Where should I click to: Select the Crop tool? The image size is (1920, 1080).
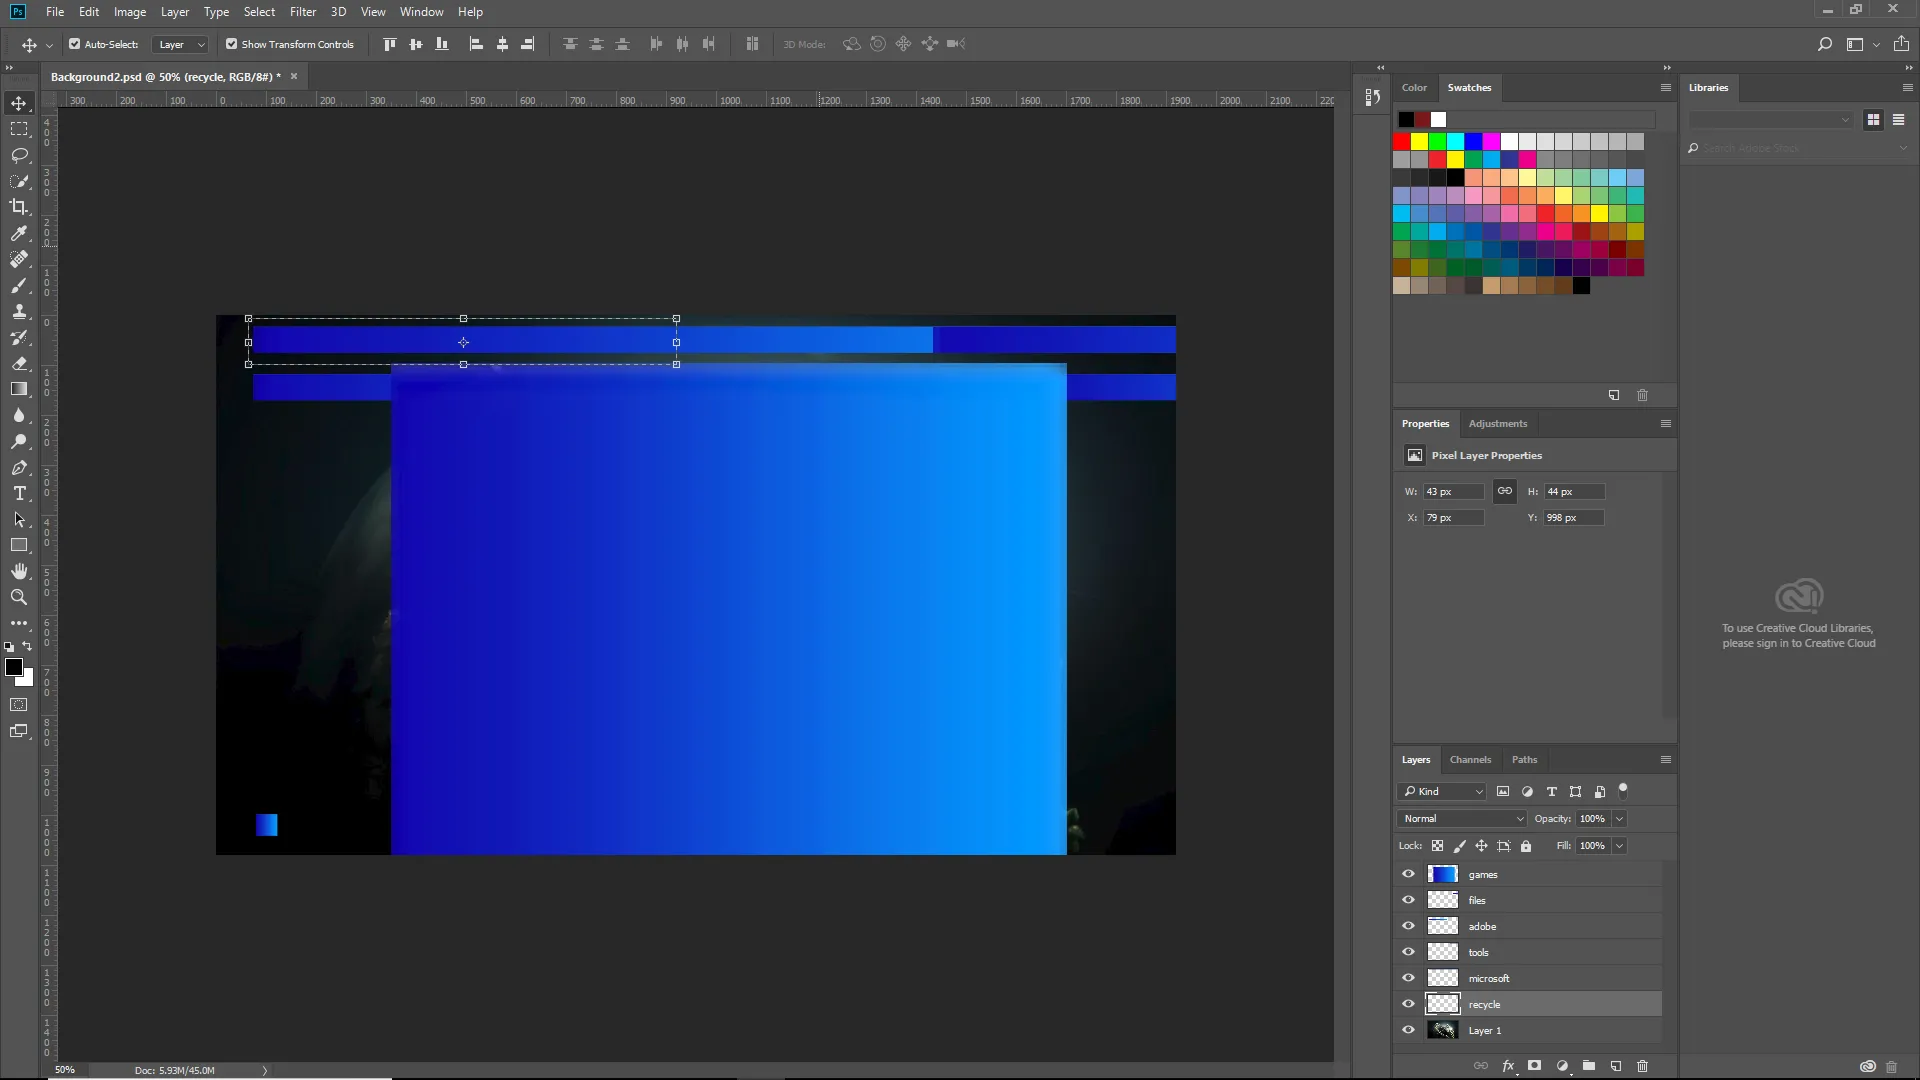tap(19, 207)
